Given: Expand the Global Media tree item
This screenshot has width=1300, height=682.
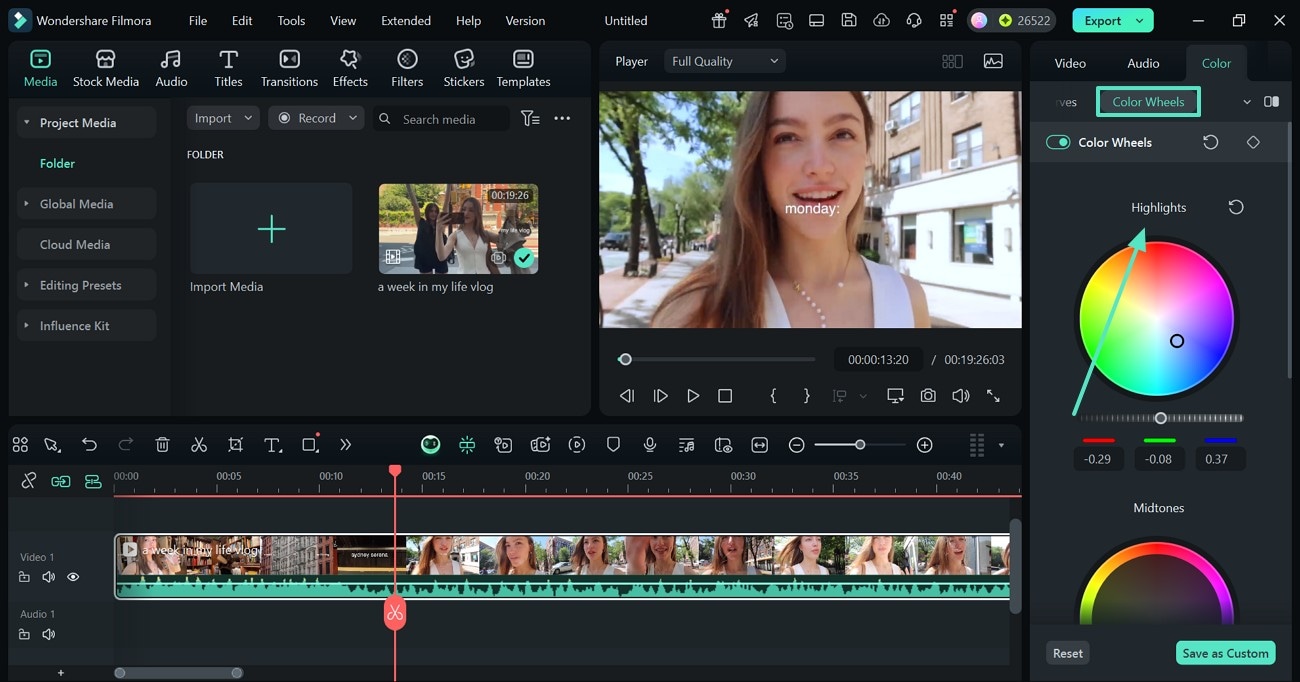Looking at the screenshot, I should pos(27,204).
